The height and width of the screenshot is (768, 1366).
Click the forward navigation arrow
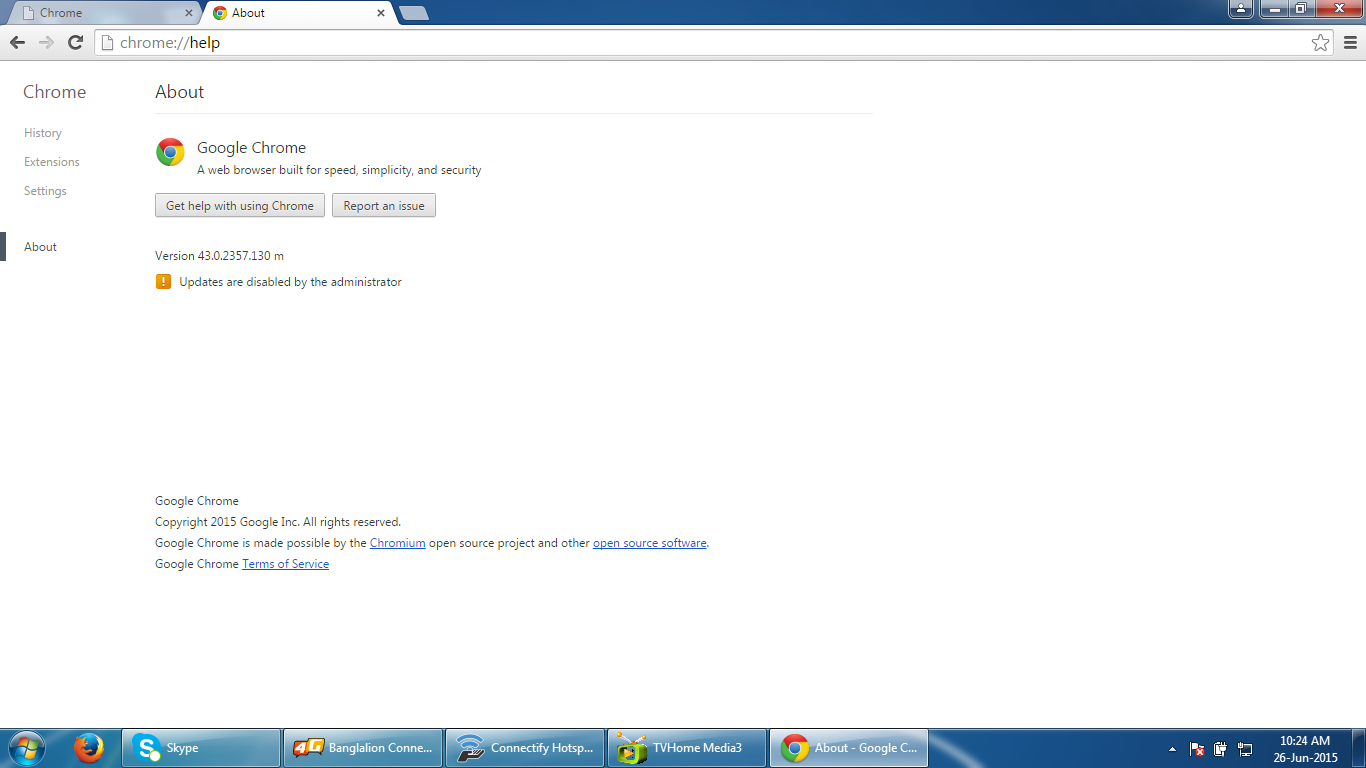46,42
